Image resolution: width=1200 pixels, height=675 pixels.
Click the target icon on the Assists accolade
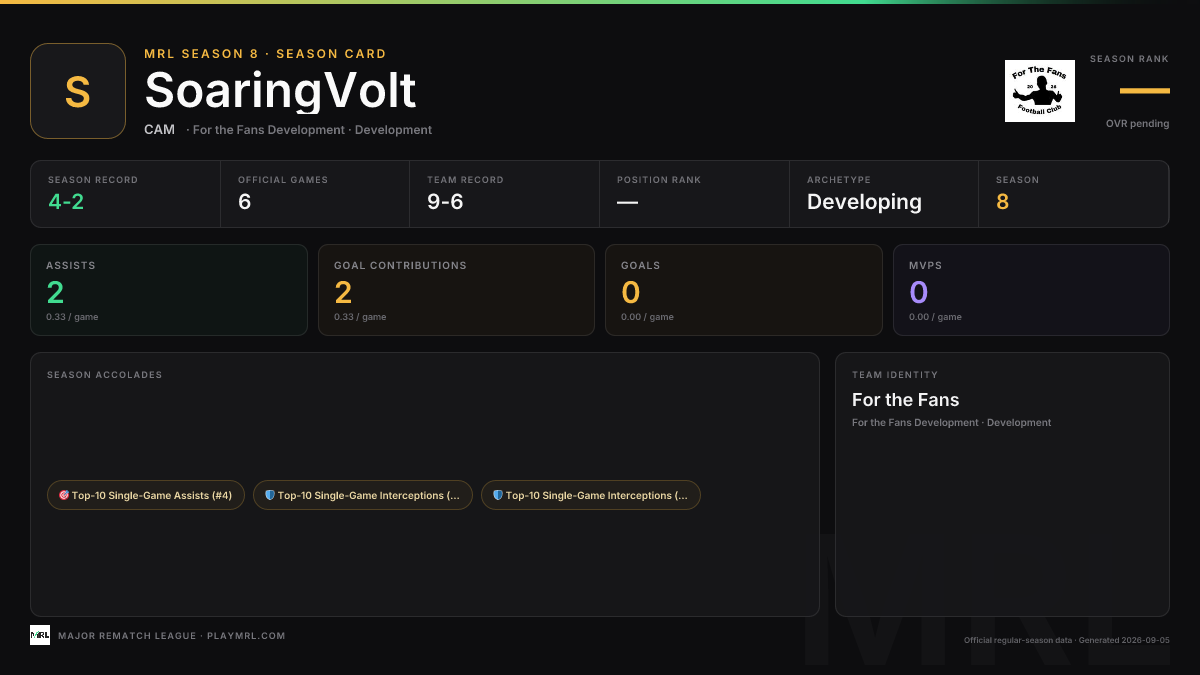pyautogui.click(x=64, y=495)
